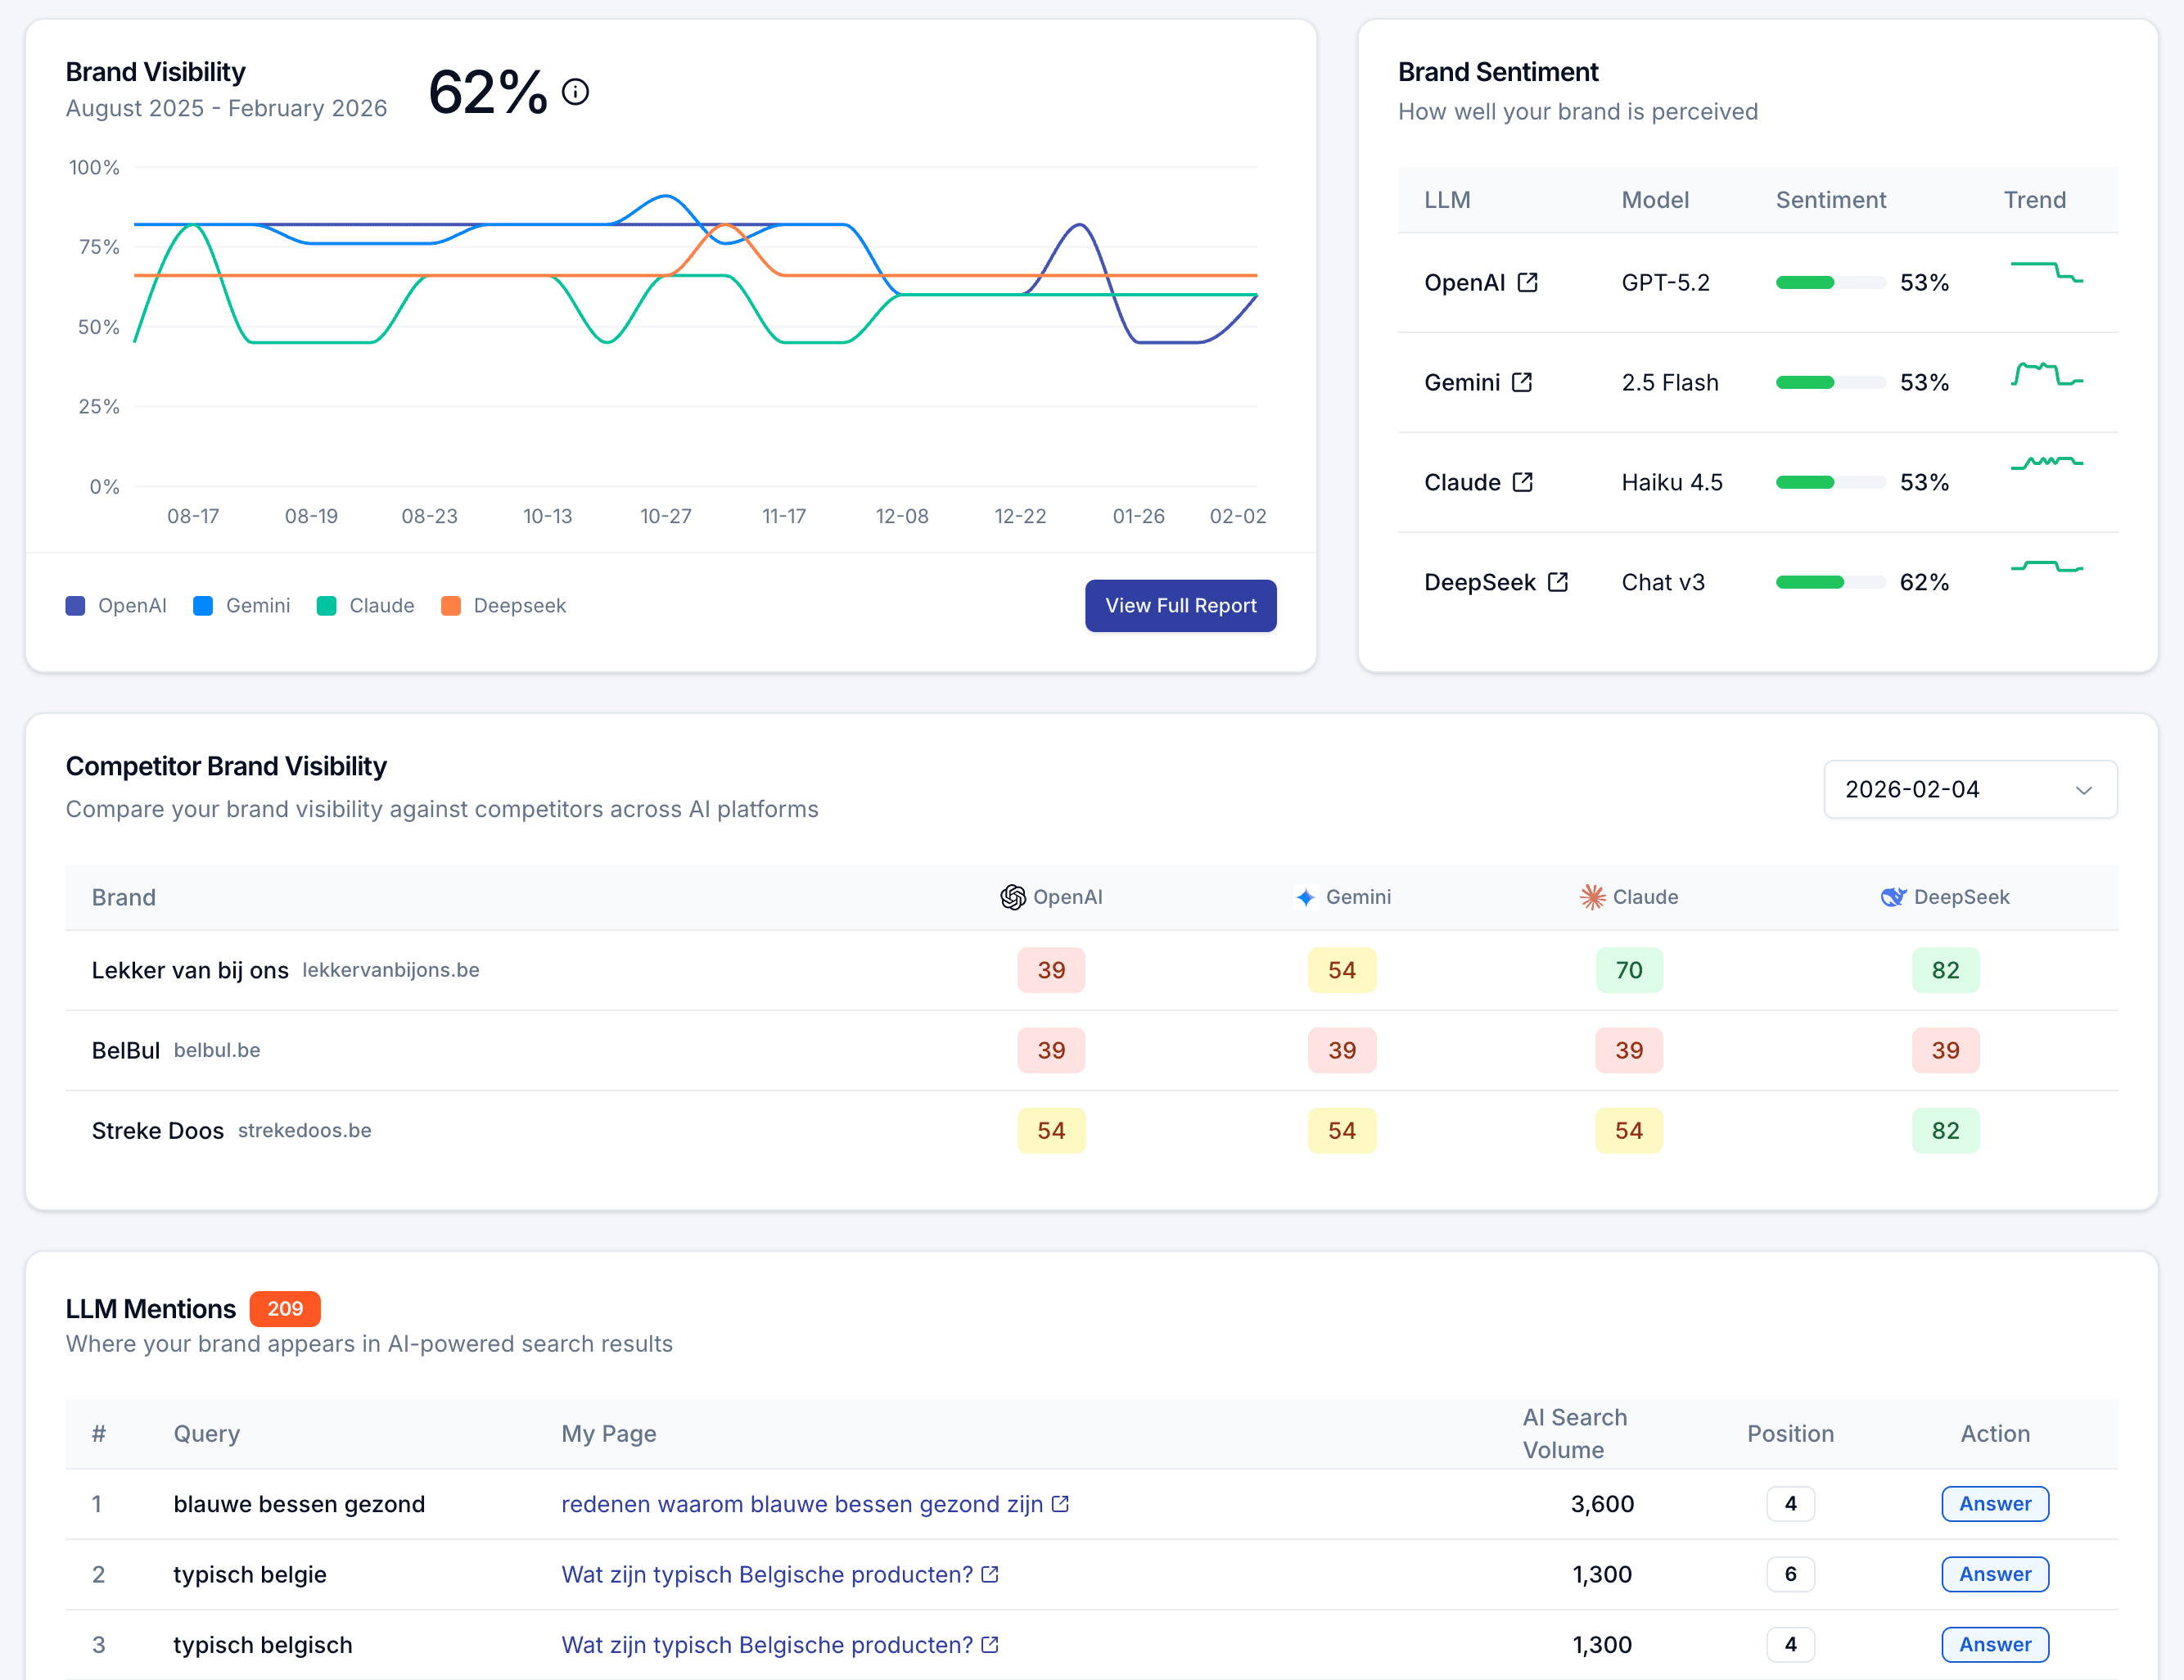Open the Claude external link icon

click(1522, 482)
